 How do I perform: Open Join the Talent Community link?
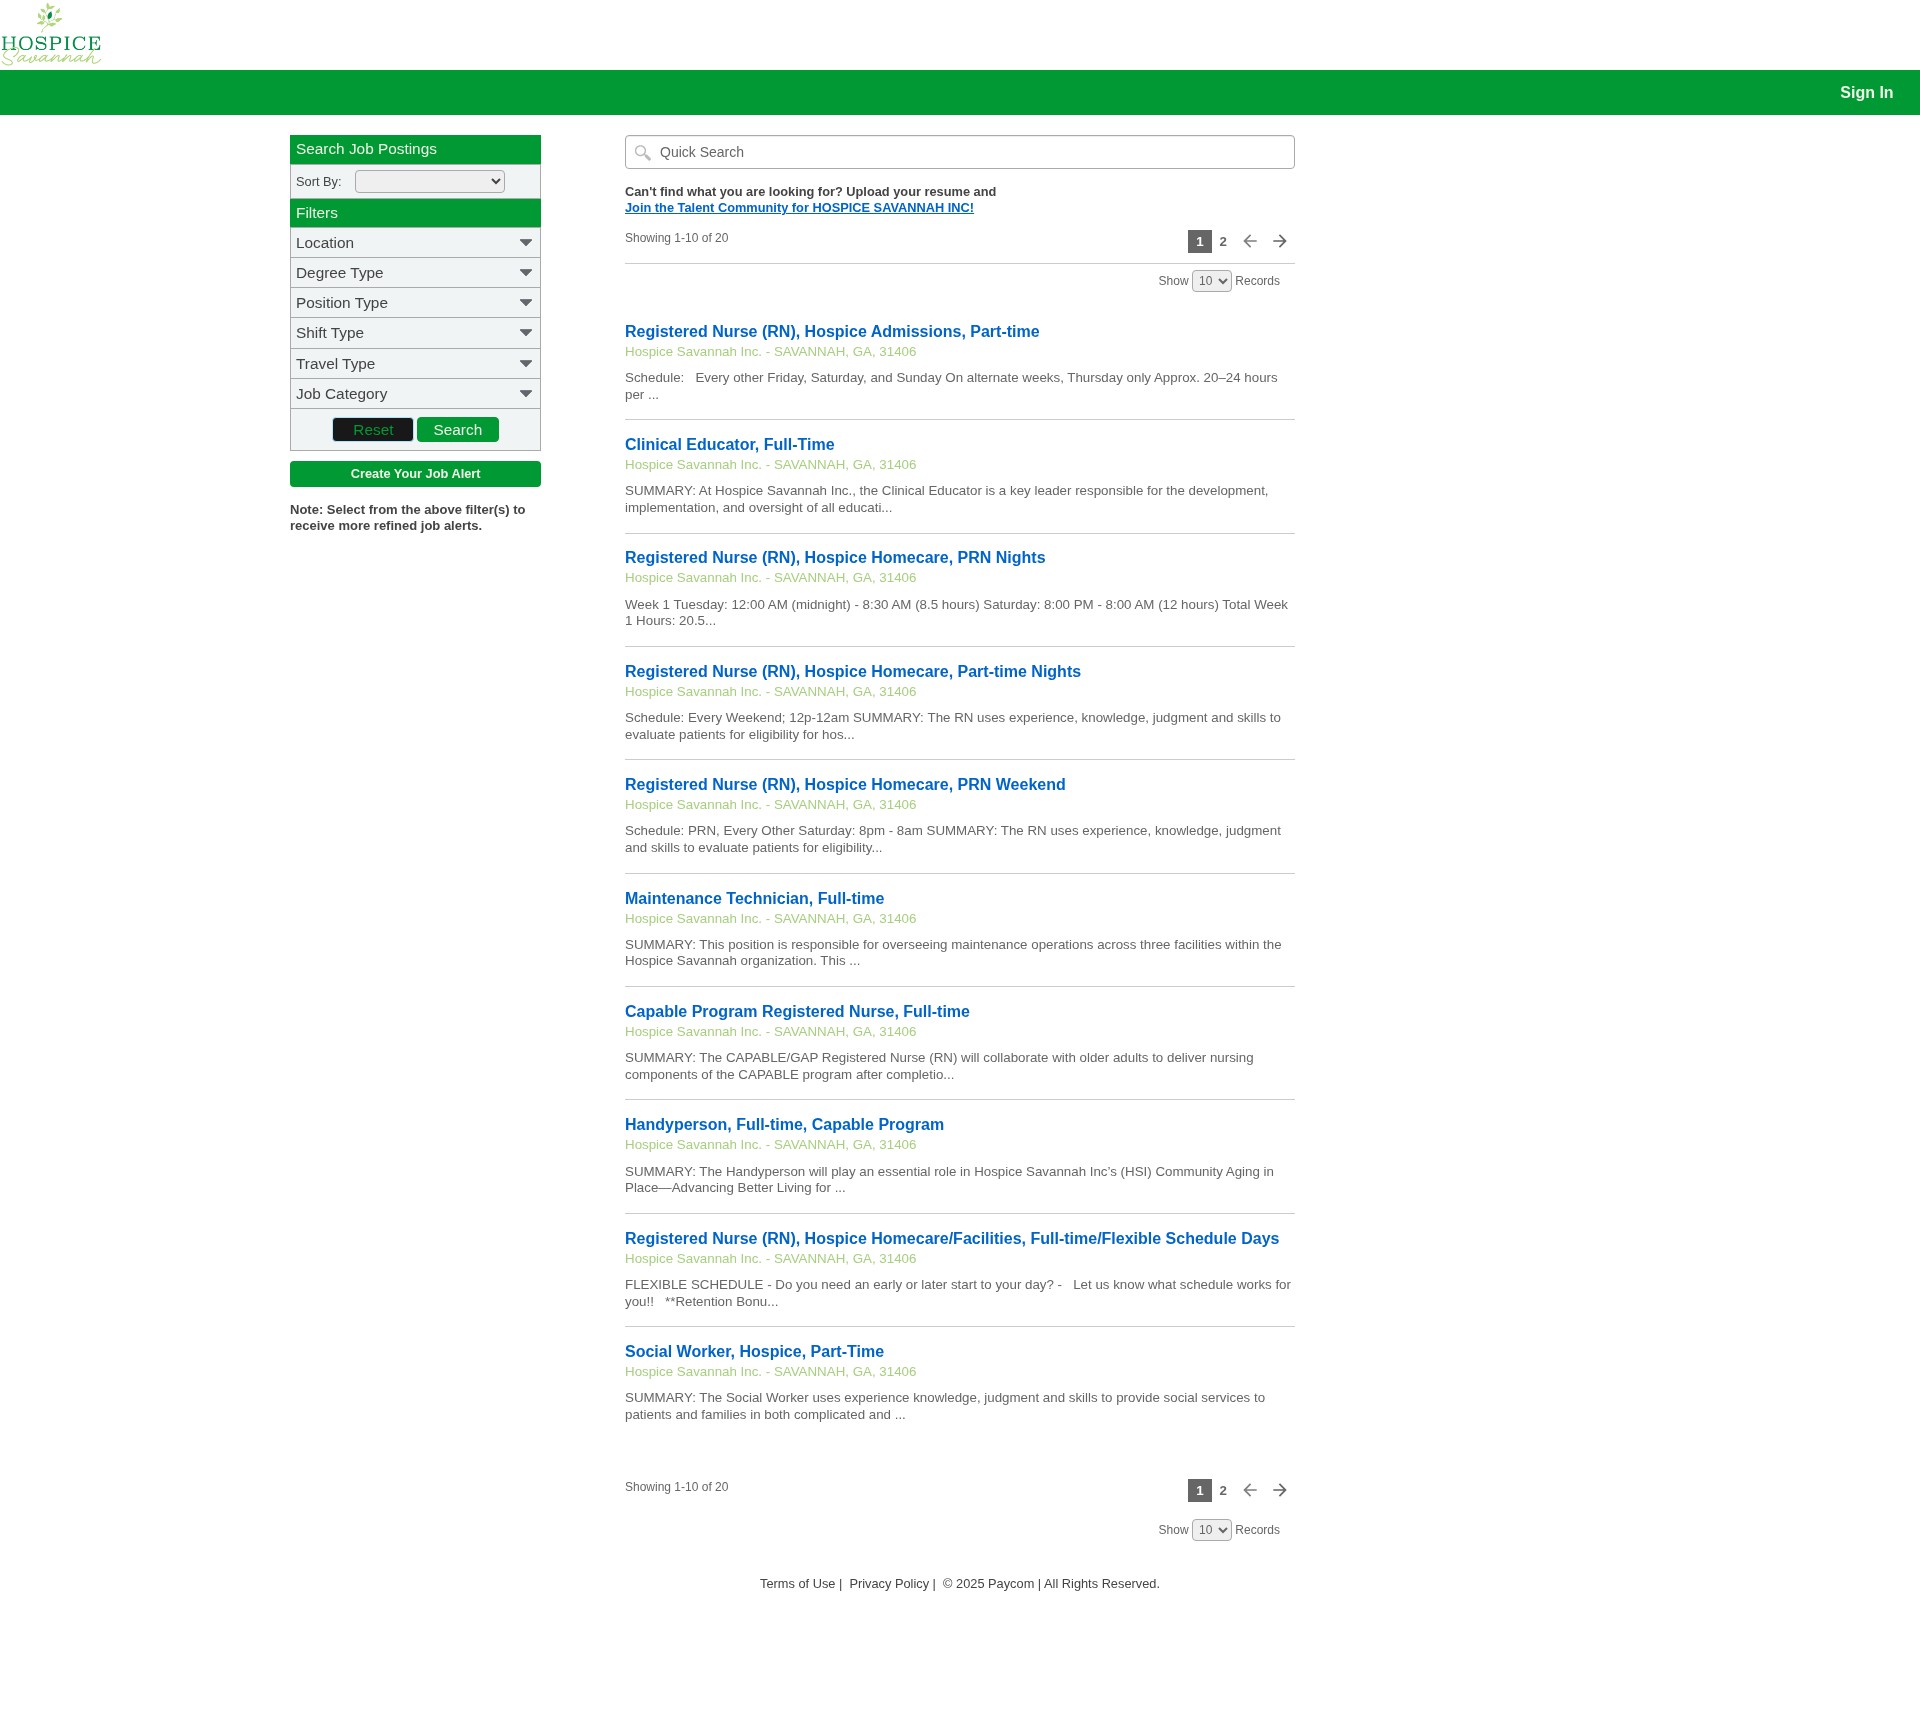click(799, 208)
